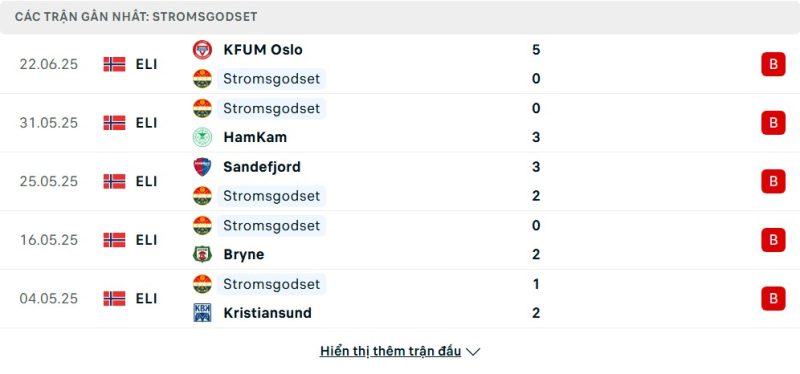
Task: Click the red B badge for the Kristiansund match
Action: tap(773, 298)
